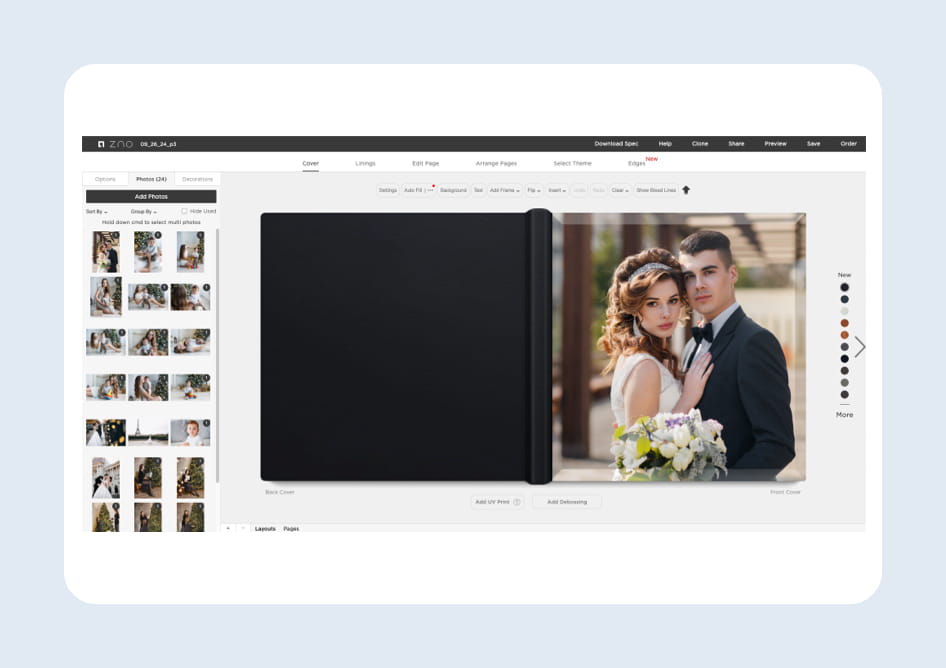
Task: Click the usage badge on first photo thumbnail
Action: 116,236
